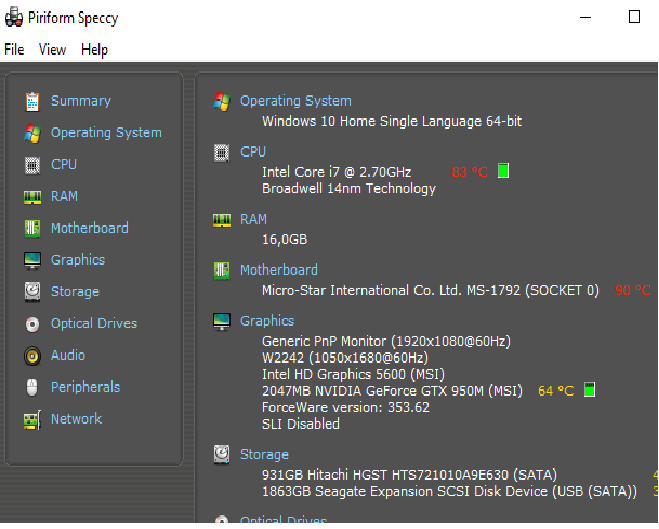
Task: Click '931GB Hitachi HGST HTS721010A9E630 (SATA)' line
Action: click(409, 475)
